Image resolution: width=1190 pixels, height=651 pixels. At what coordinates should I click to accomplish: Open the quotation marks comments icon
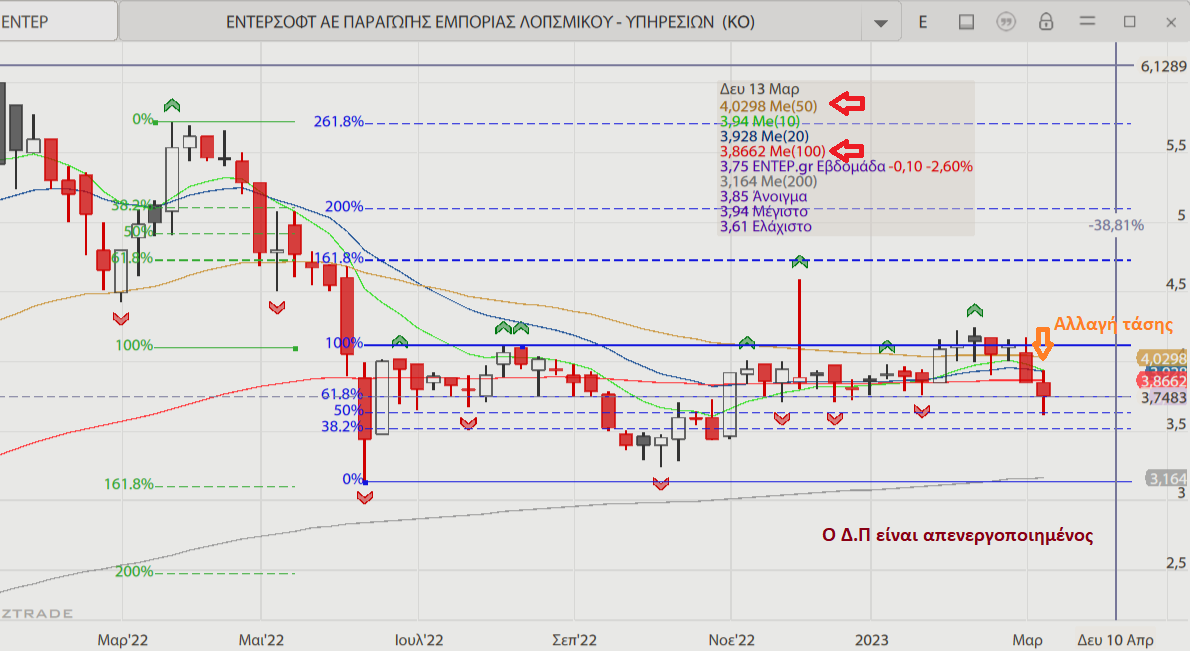click(x=1006, y=22)
